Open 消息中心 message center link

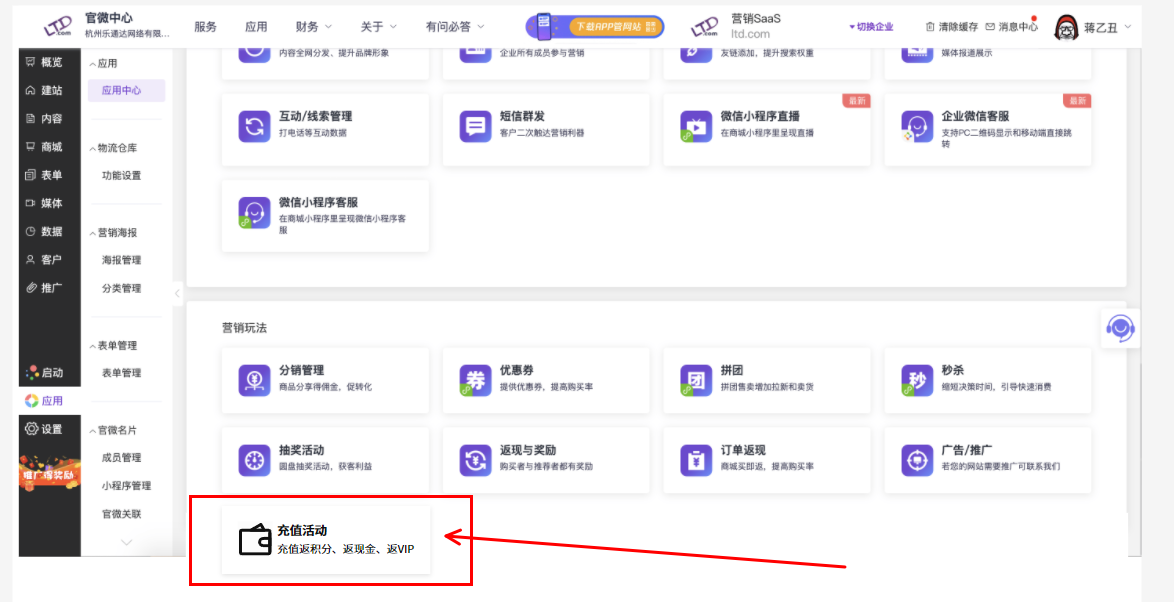pyautogui.click(x=1011, y=27)
